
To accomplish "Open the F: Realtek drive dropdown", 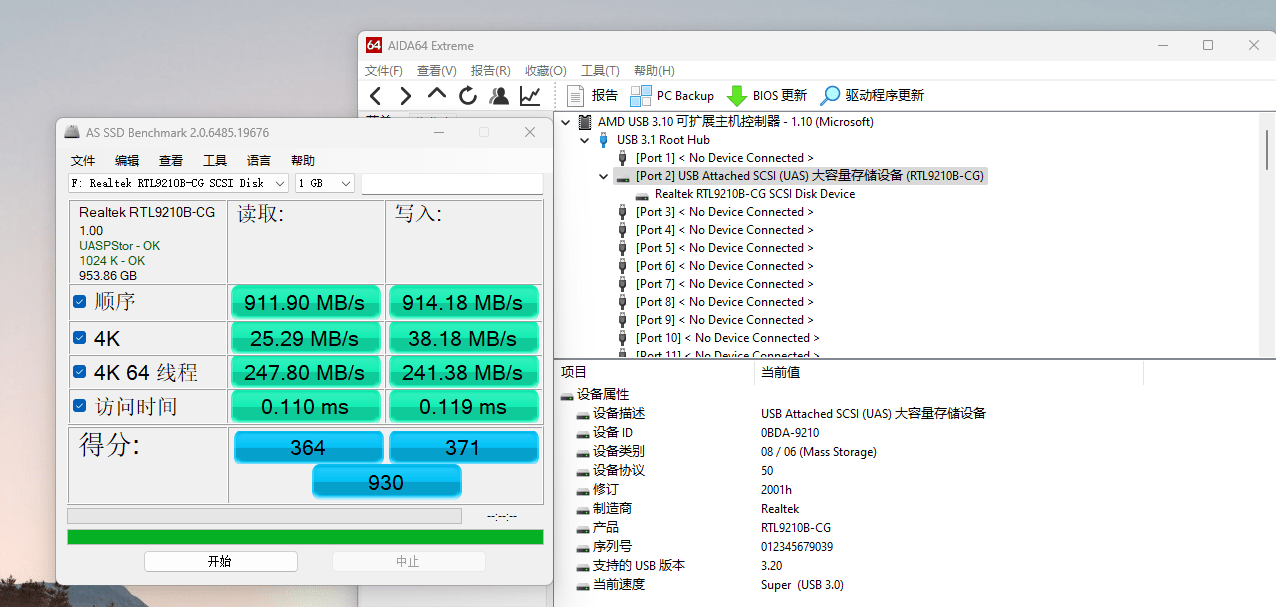I will [x=179, y=183].
